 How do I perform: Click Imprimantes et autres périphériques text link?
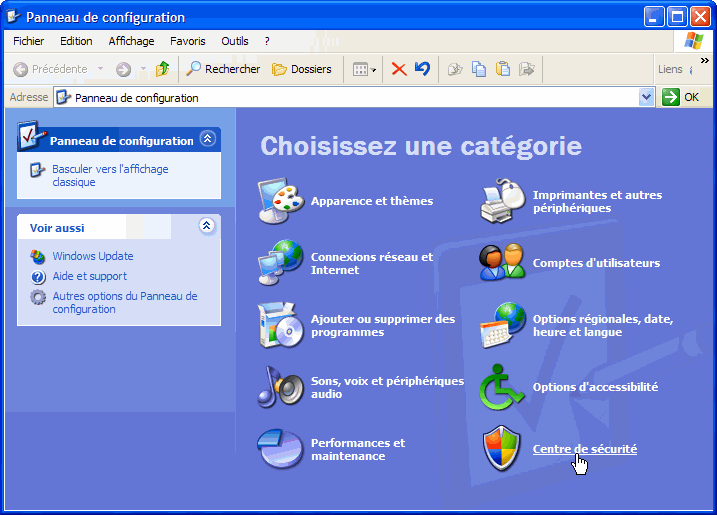[597, 201]
